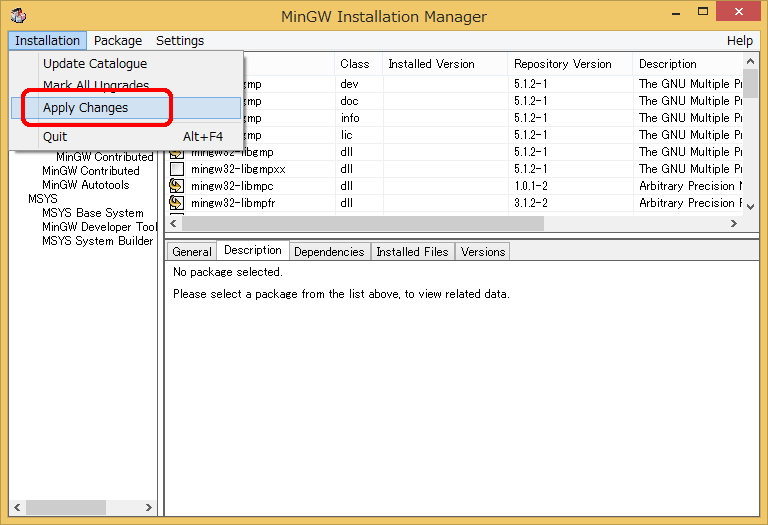Sort by the Description column header

pos(688,64)
